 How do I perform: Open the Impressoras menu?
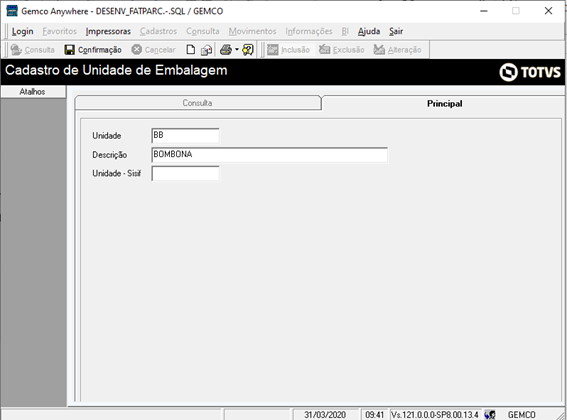click(108, 31)
